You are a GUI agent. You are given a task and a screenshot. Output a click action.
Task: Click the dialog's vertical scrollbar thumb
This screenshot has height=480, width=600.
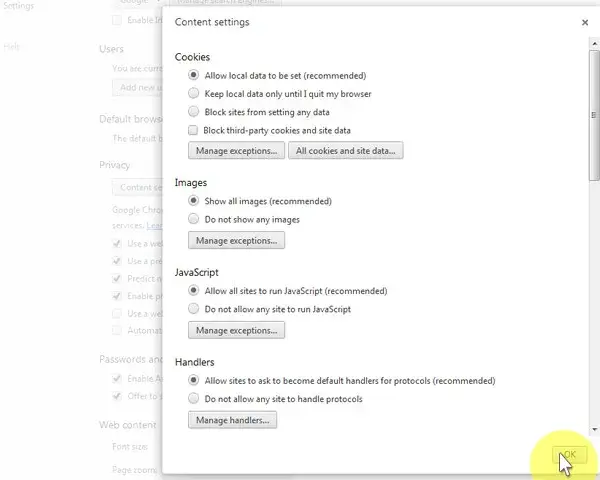point(594,115)
